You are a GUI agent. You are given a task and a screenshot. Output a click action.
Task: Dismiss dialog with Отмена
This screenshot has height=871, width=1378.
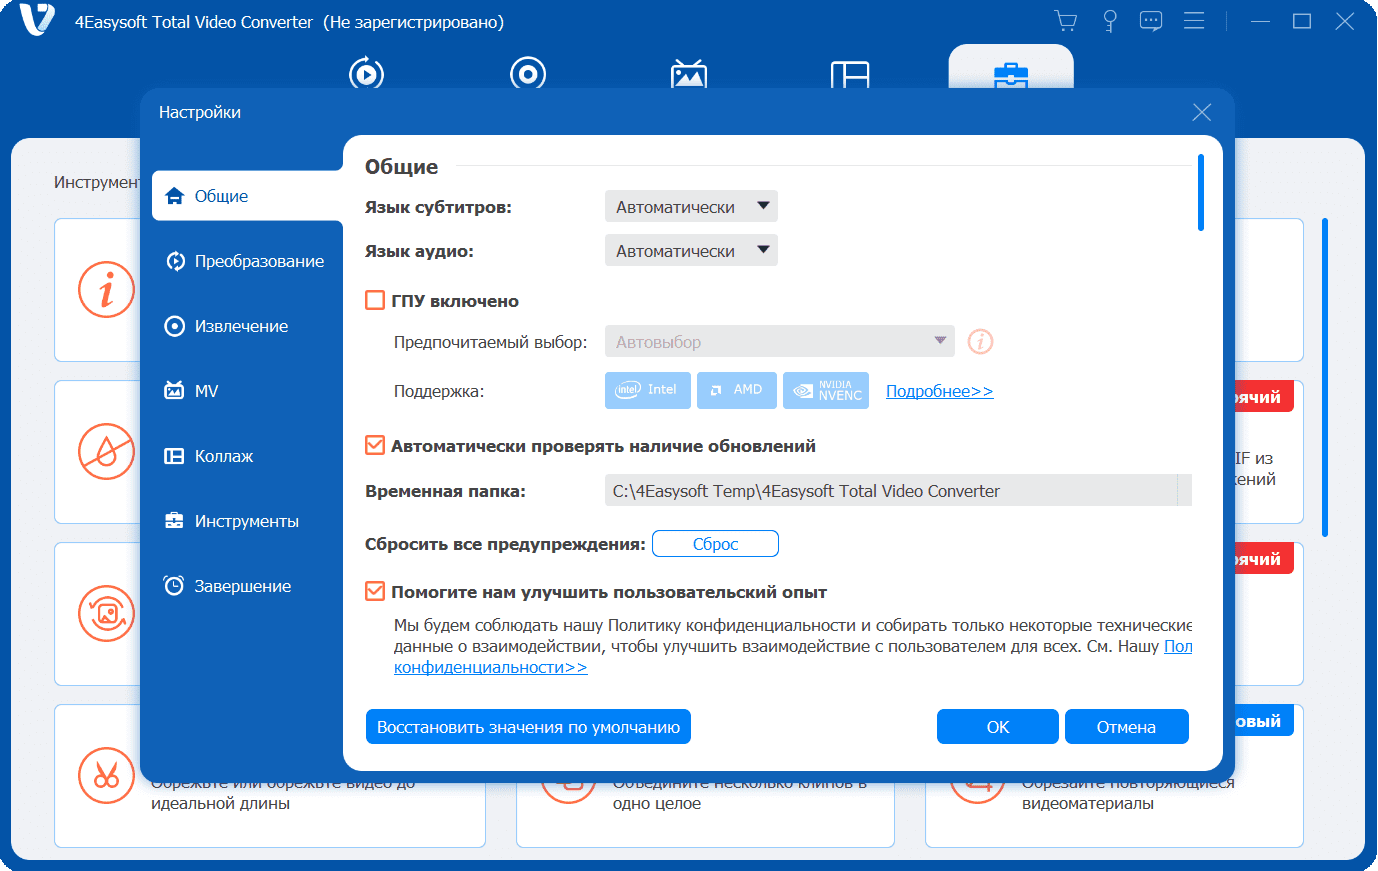point(1126,727)
